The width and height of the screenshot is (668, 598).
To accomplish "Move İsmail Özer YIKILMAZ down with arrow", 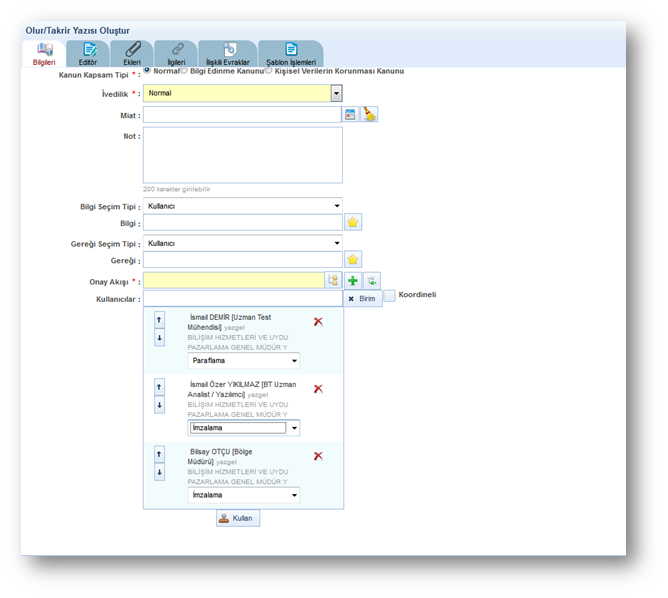I will click(159, 404).
